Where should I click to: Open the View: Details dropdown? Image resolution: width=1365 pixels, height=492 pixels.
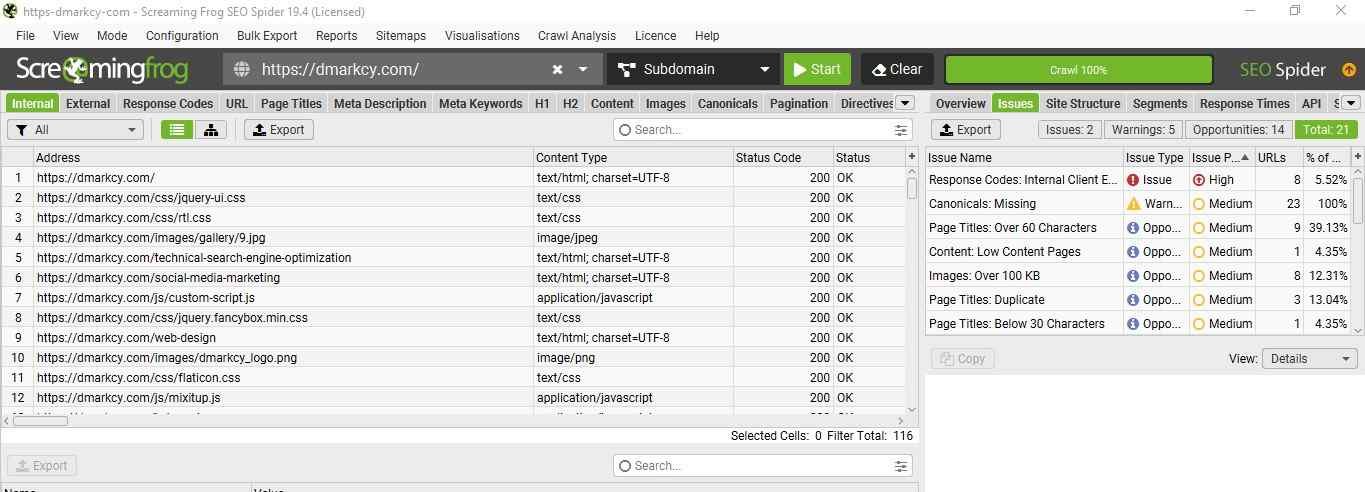tap(1309, 359)
